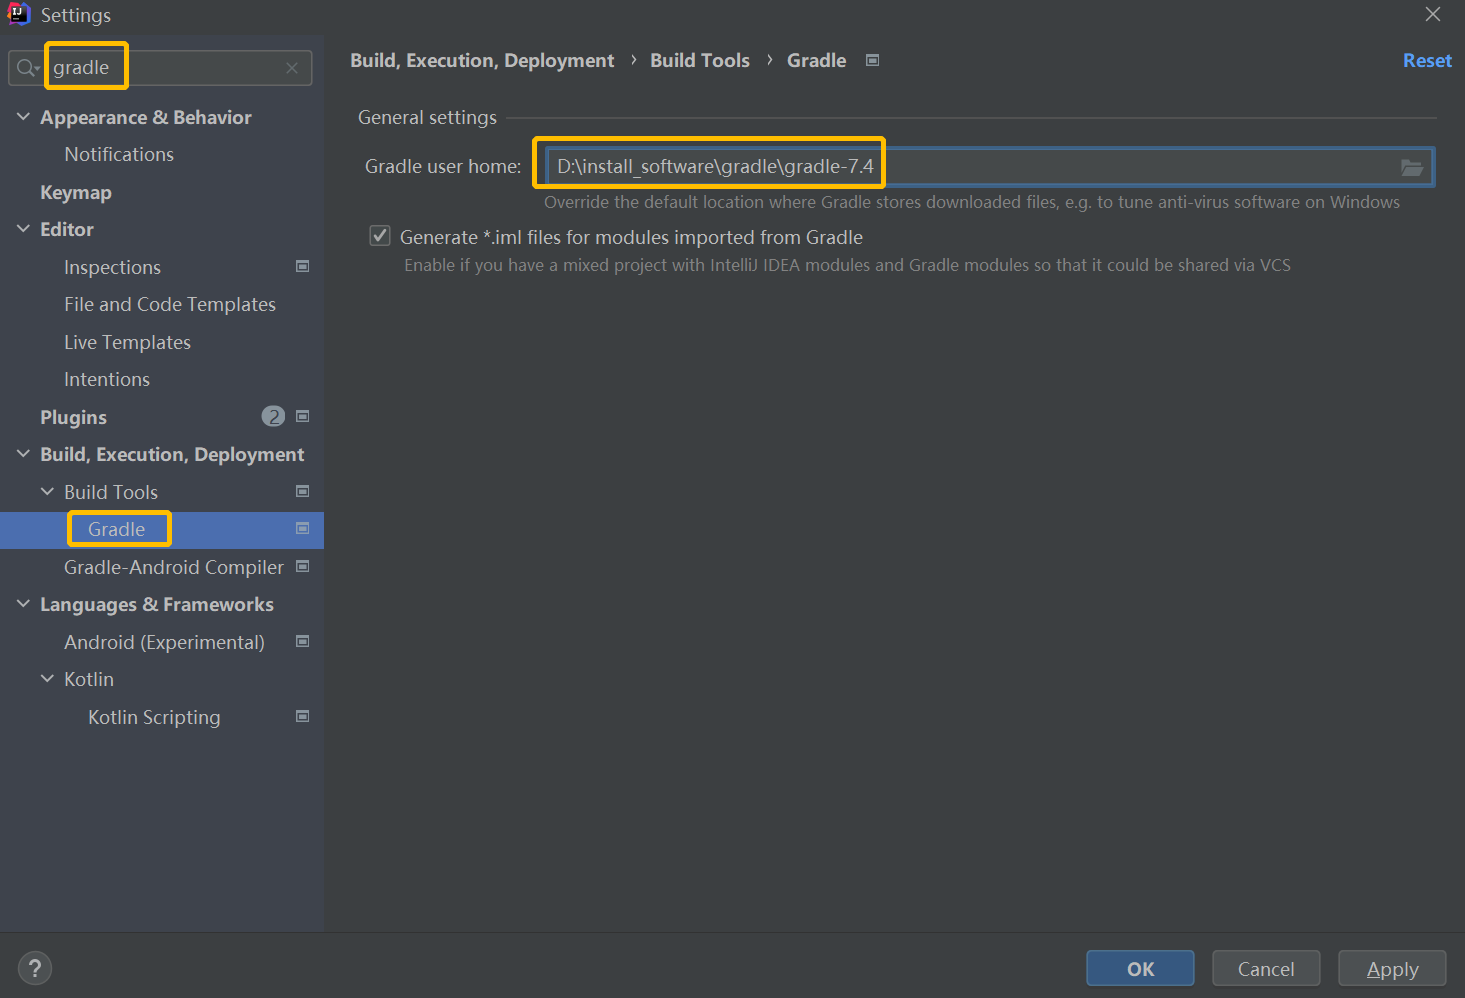Image resolution: width=1465 pixels, height=998 pixels.
Task: Open Gradle-Android Compiler settings
Action: tap(174, 567)
